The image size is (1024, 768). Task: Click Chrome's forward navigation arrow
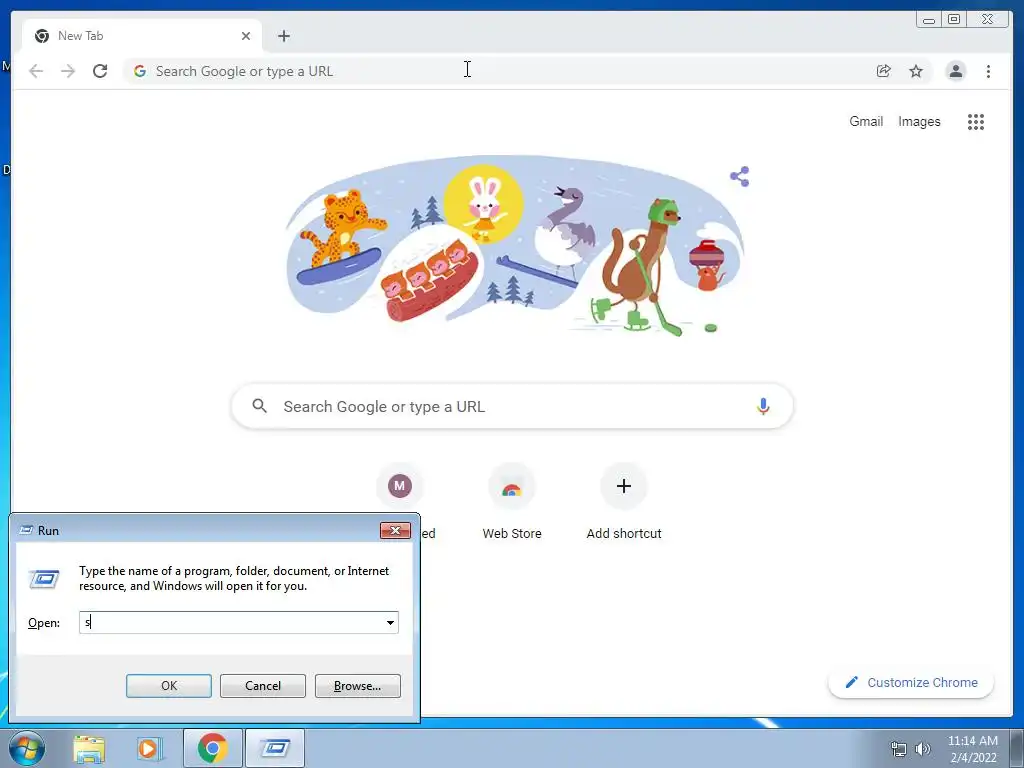pos(68,71)
